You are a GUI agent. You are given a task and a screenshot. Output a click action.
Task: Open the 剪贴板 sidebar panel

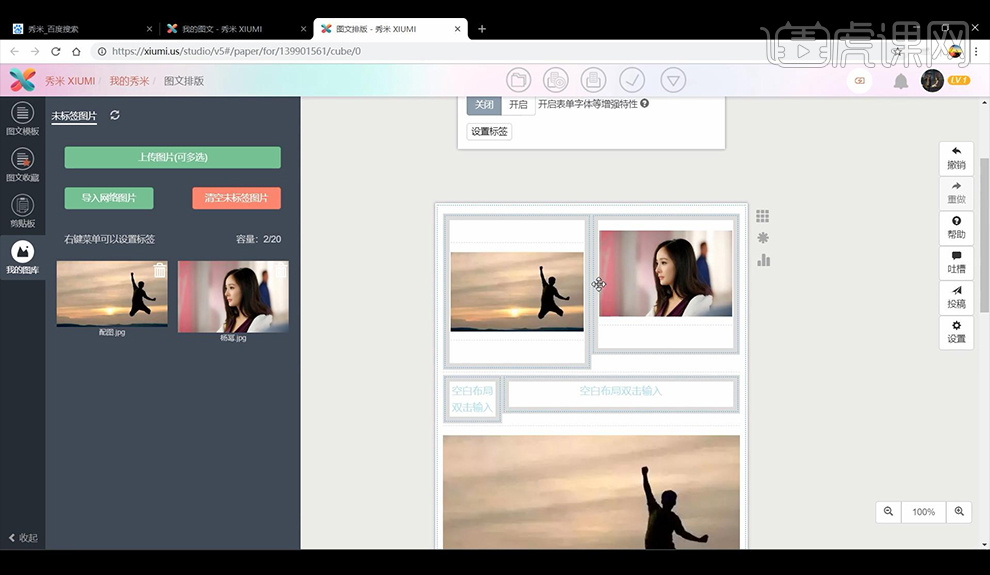point(22,211)
